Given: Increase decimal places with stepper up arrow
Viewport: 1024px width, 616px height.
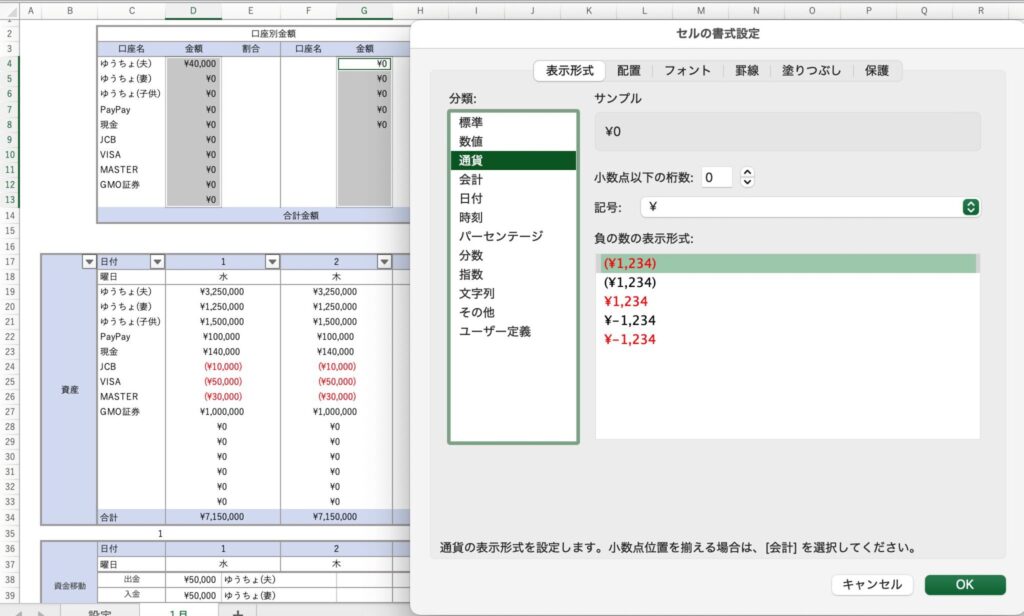Looking at the screenshot, I should click(x=747, y=172).
